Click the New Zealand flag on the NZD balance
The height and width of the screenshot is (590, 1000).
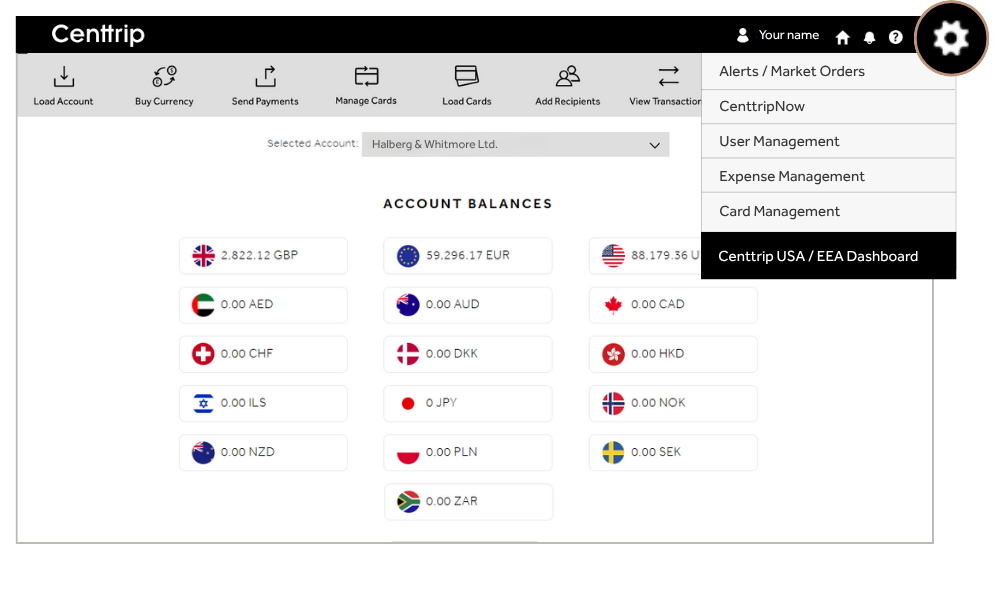pyautogui.click(x=203, y=452)
